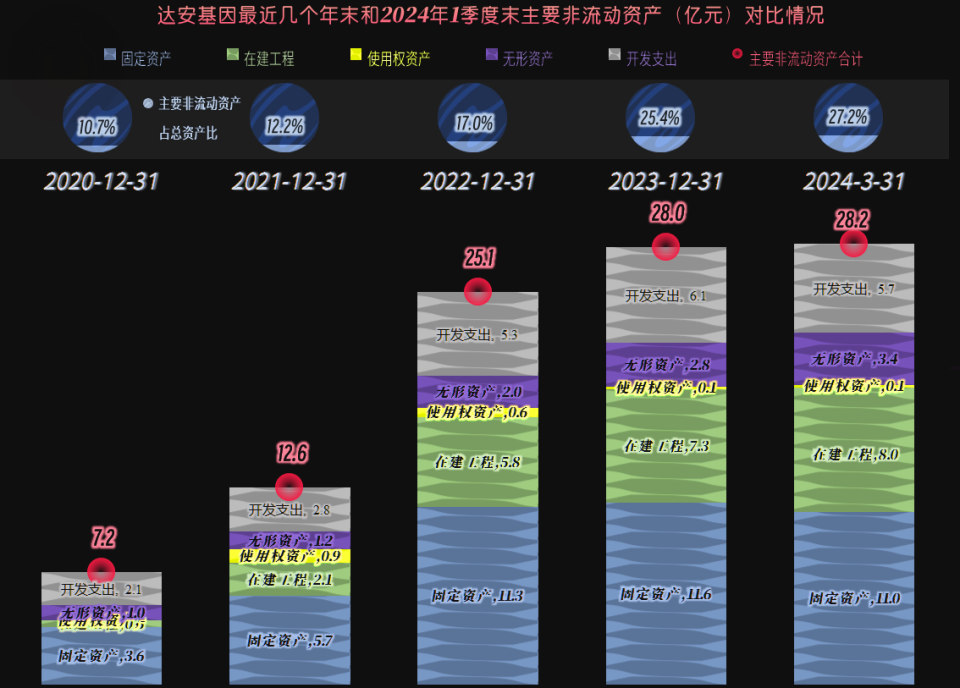Click the red total marker under 28.0
This screenshot has height=688, width=960.
tap(666, 247)
